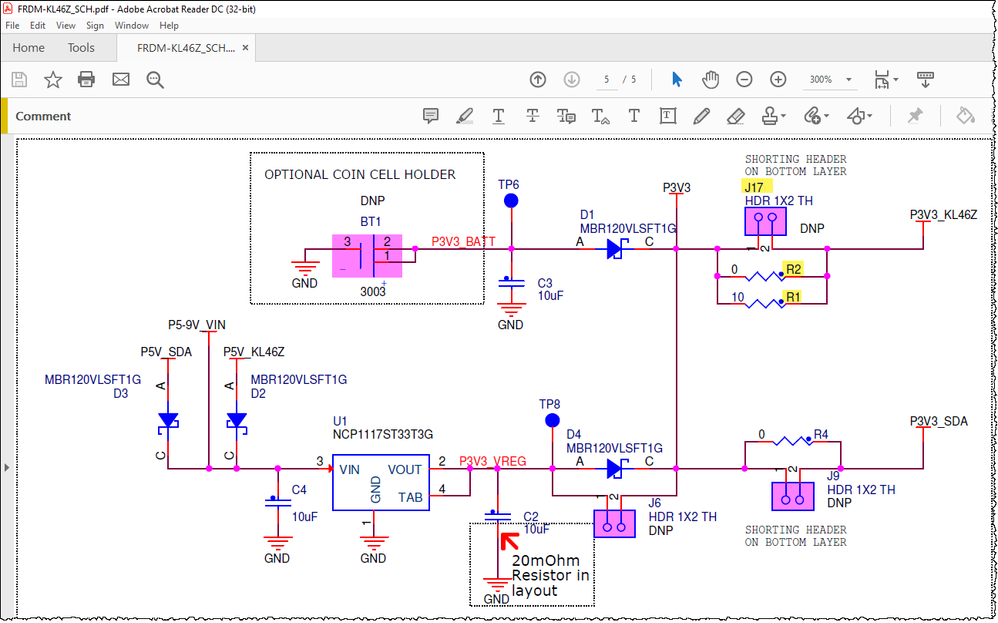Open the Window menu
The height and width of the screenshot is (623, 998).
tap(131, 25)
